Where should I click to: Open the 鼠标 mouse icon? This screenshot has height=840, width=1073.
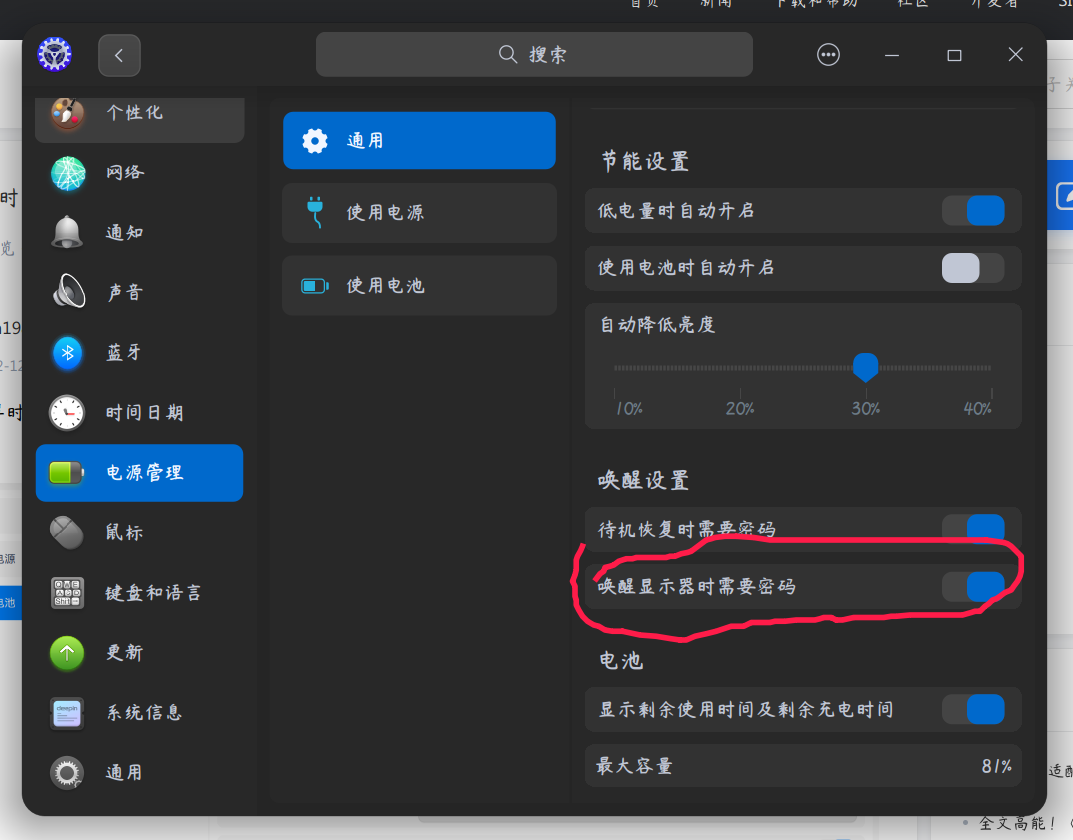[66, 533]
